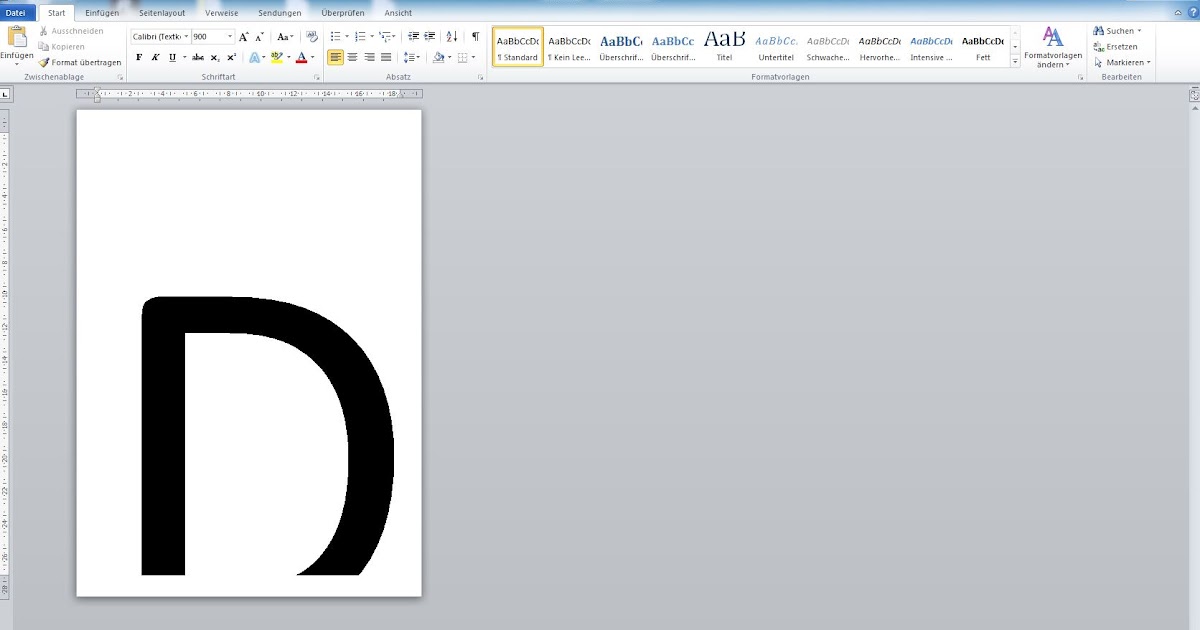
Task: Toggle justified text alignment
Action: pos(386,58)
